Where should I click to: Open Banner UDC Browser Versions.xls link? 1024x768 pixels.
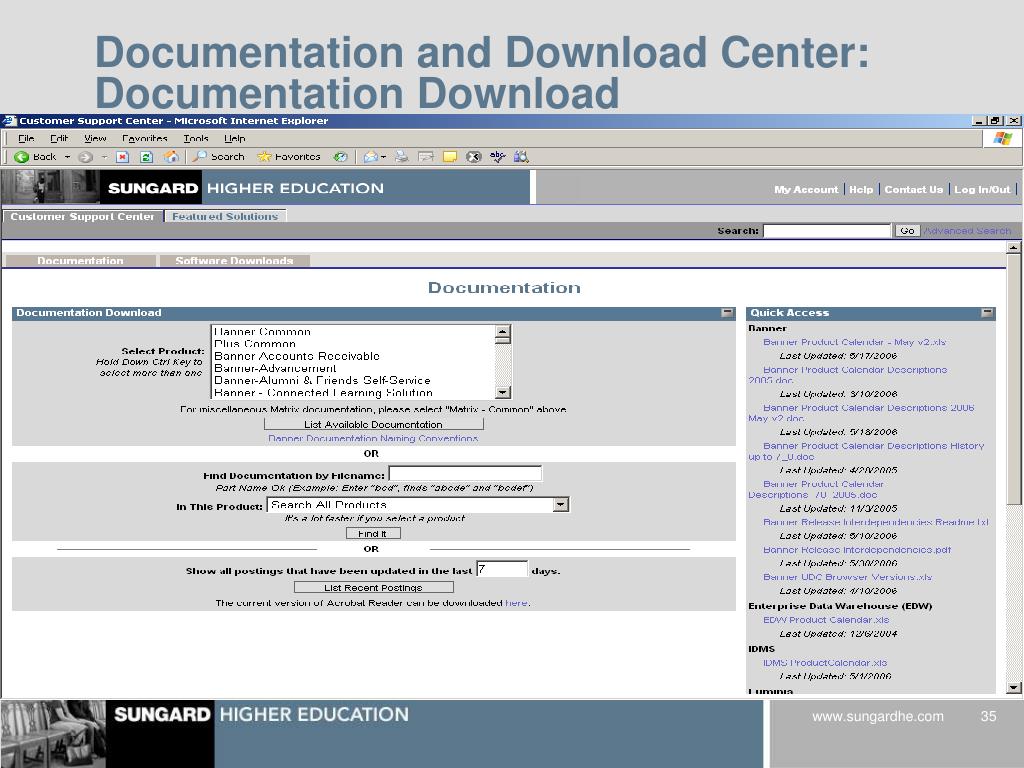coord(848,577)
